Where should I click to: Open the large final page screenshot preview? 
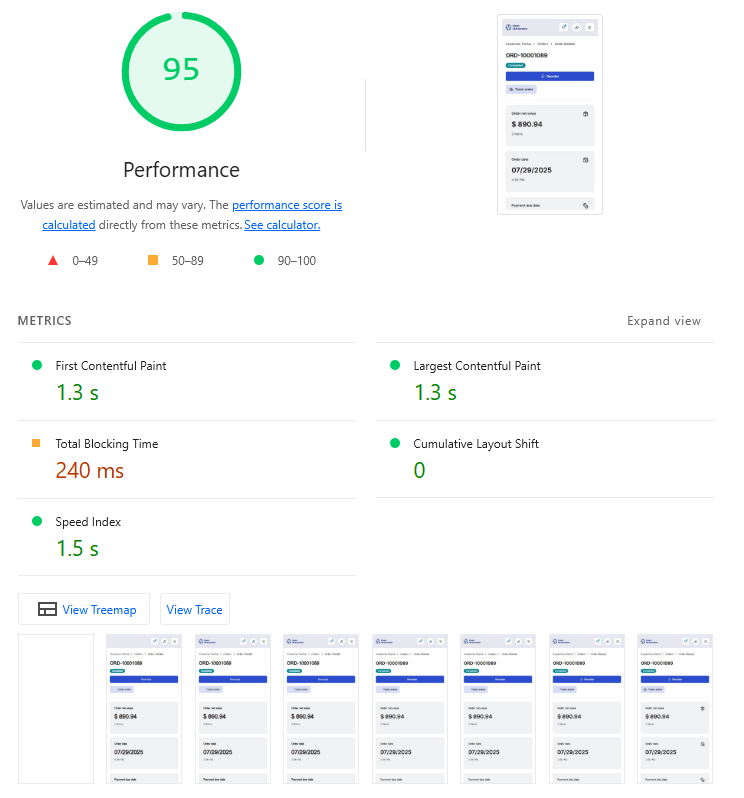[549, 114]
